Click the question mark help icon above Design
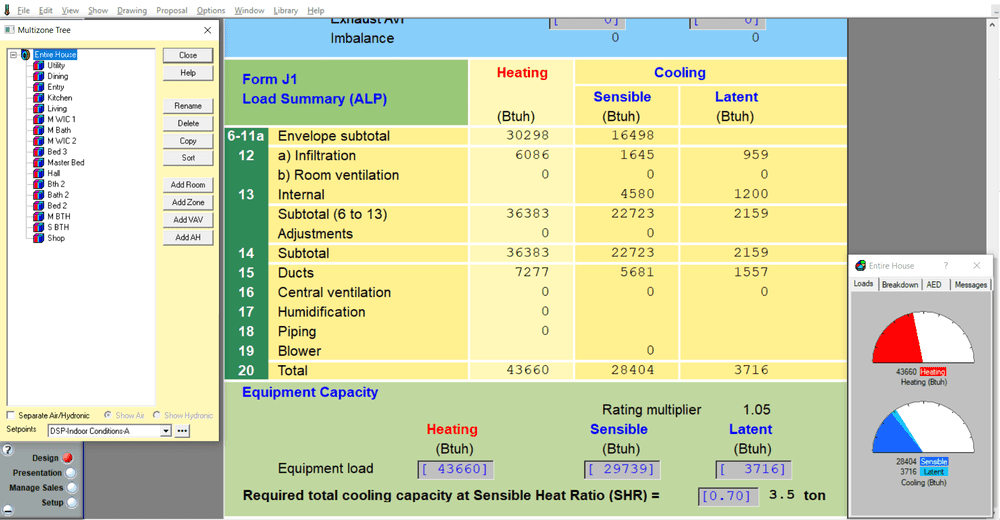 point(8,450)
